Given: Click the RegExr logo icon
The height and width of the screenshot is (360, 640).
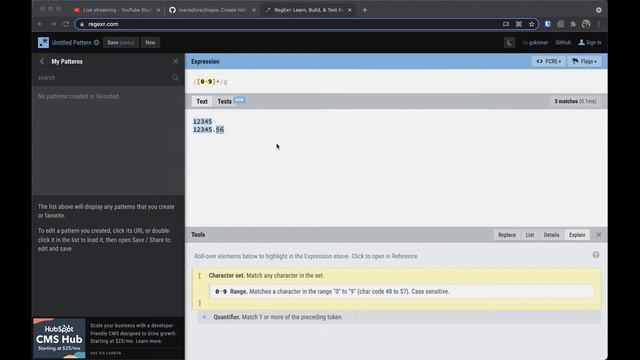Looking at the screenshot, I should tap(43, 42).
